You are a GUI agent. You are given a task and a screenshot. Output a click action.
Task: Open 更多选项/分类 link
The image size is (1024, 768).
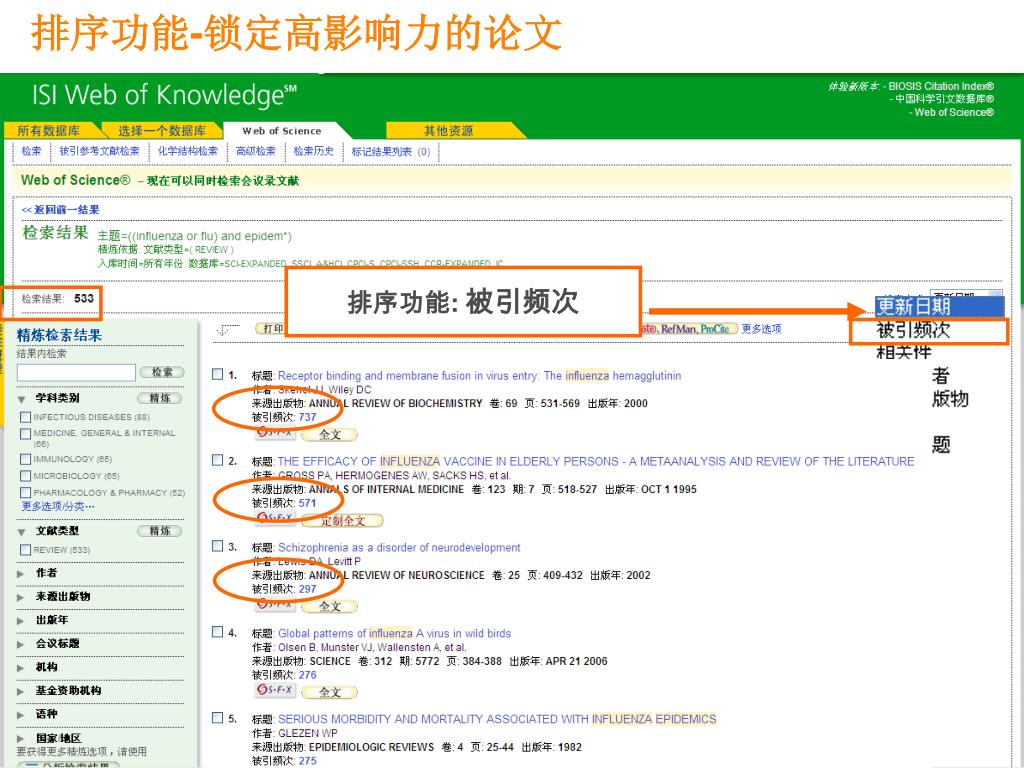[x=58, y=506]
